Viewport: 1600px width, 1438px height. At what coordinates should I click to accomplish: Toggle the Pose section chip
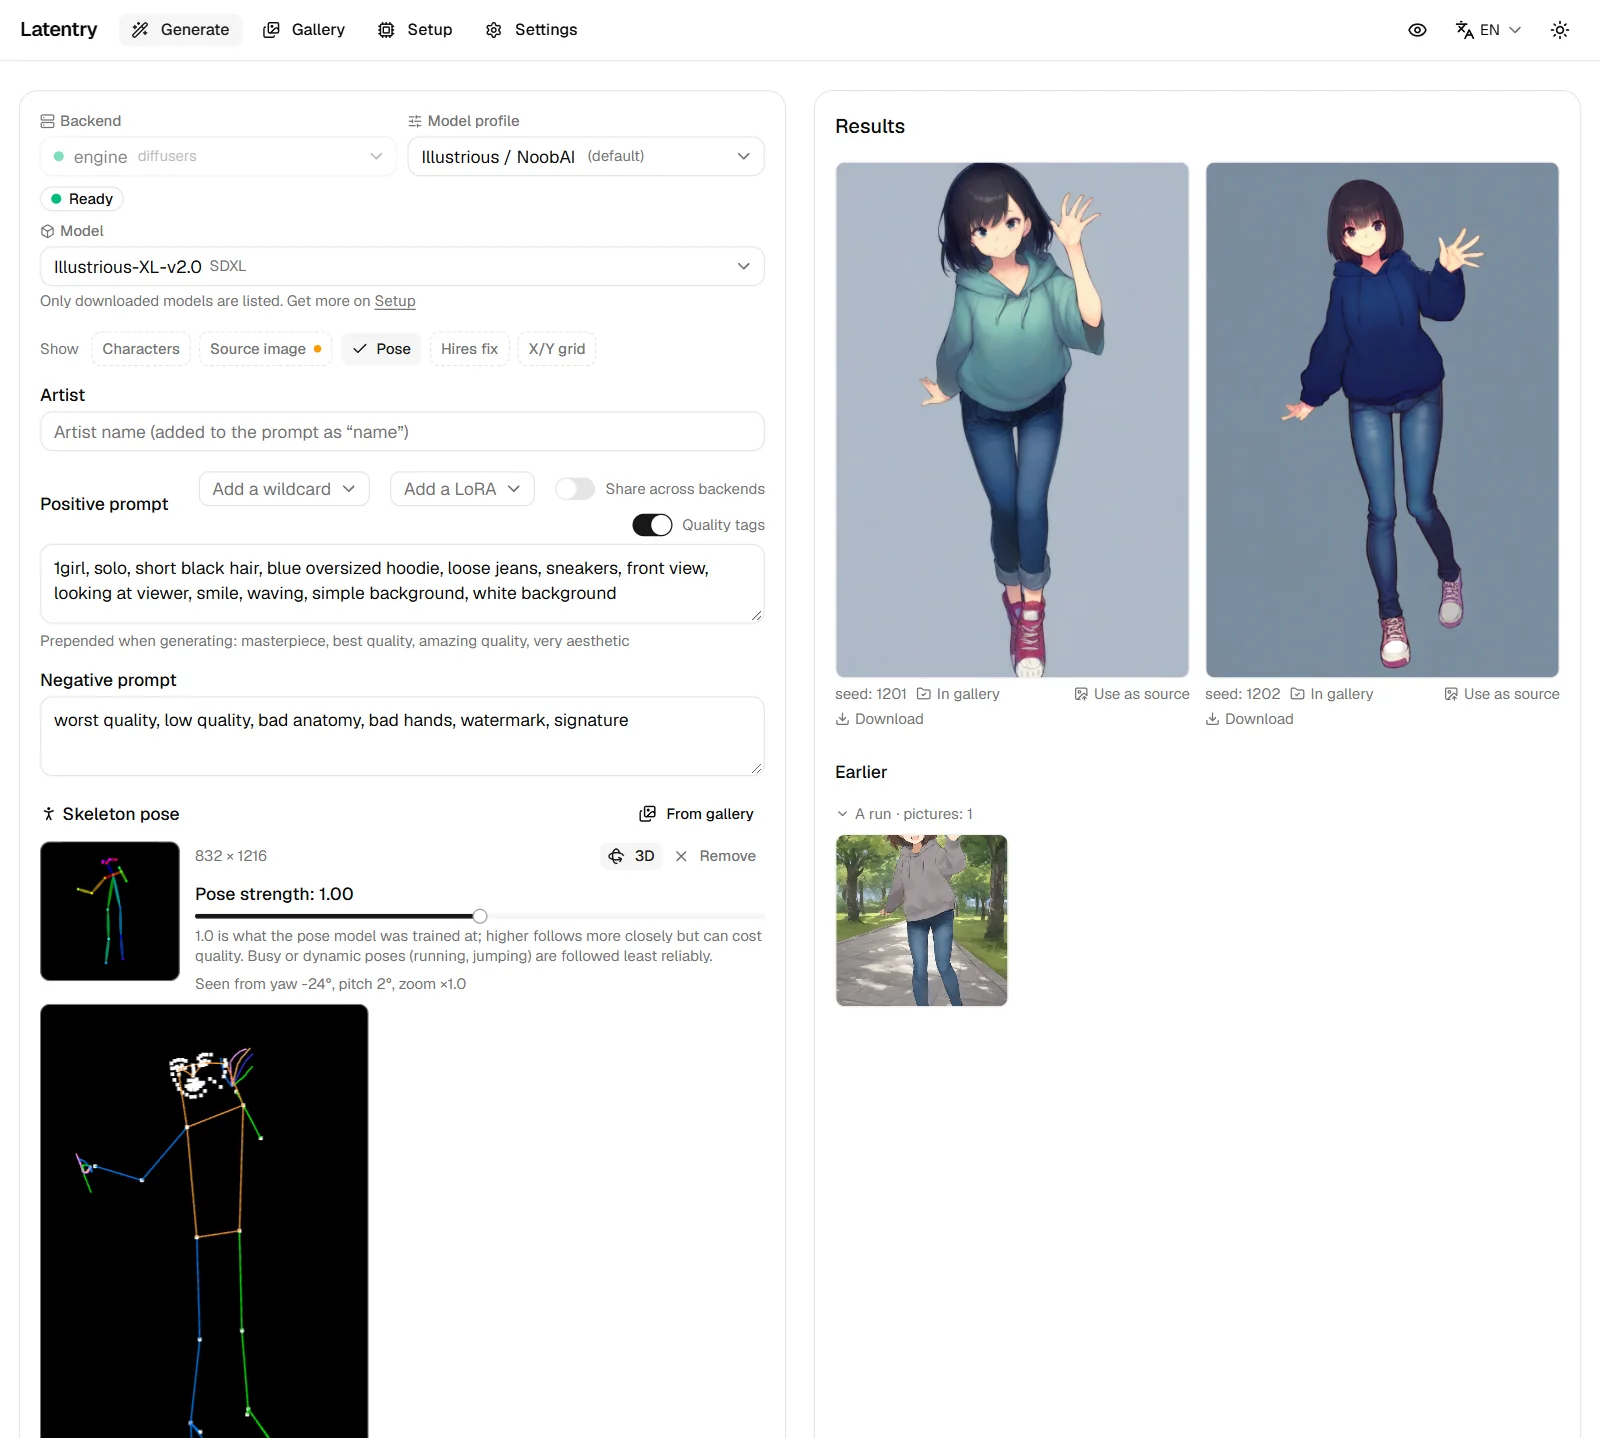tap(381, 349)
